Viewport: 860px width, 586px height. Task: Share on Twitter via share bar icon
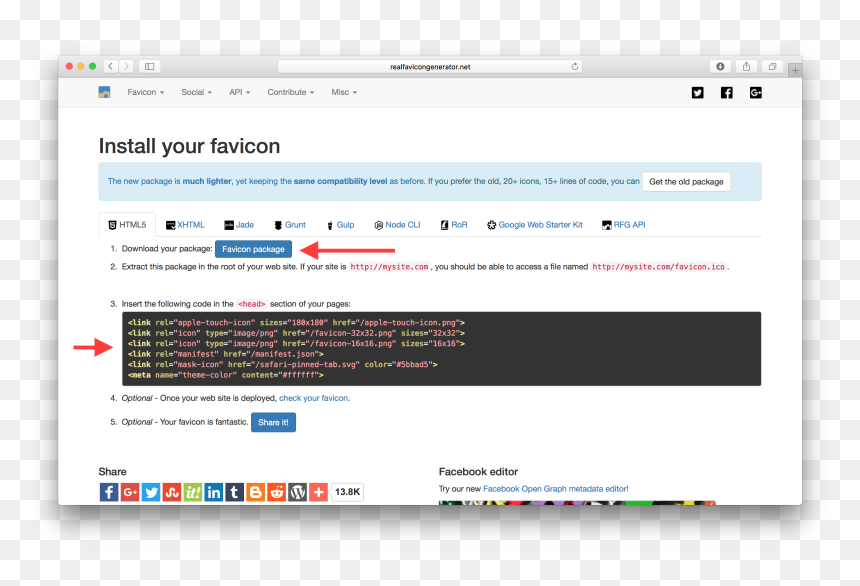click(x=151, y=492)
